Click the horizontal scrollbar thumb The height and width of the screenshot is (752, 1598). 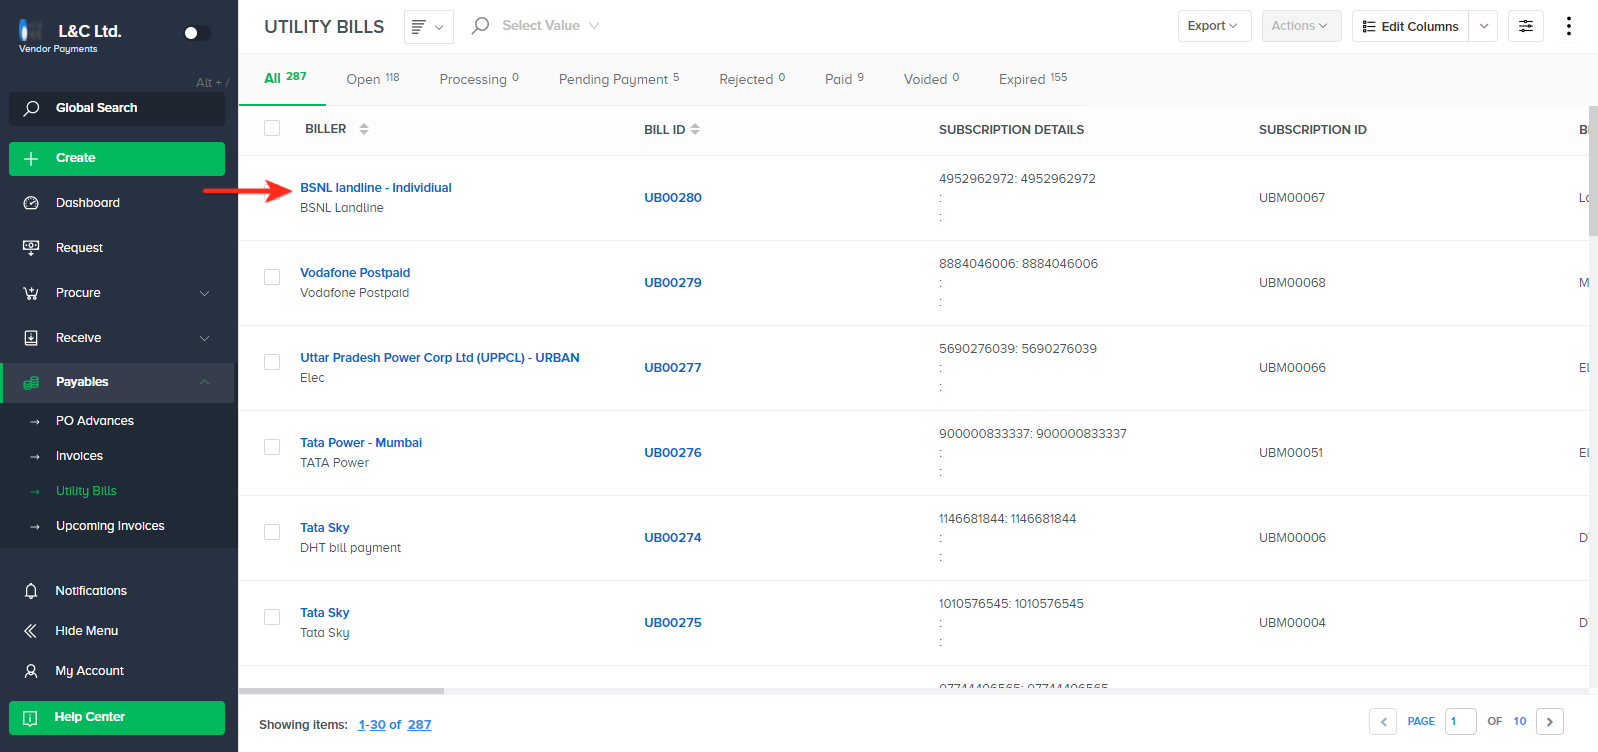[x=341, y=691]
